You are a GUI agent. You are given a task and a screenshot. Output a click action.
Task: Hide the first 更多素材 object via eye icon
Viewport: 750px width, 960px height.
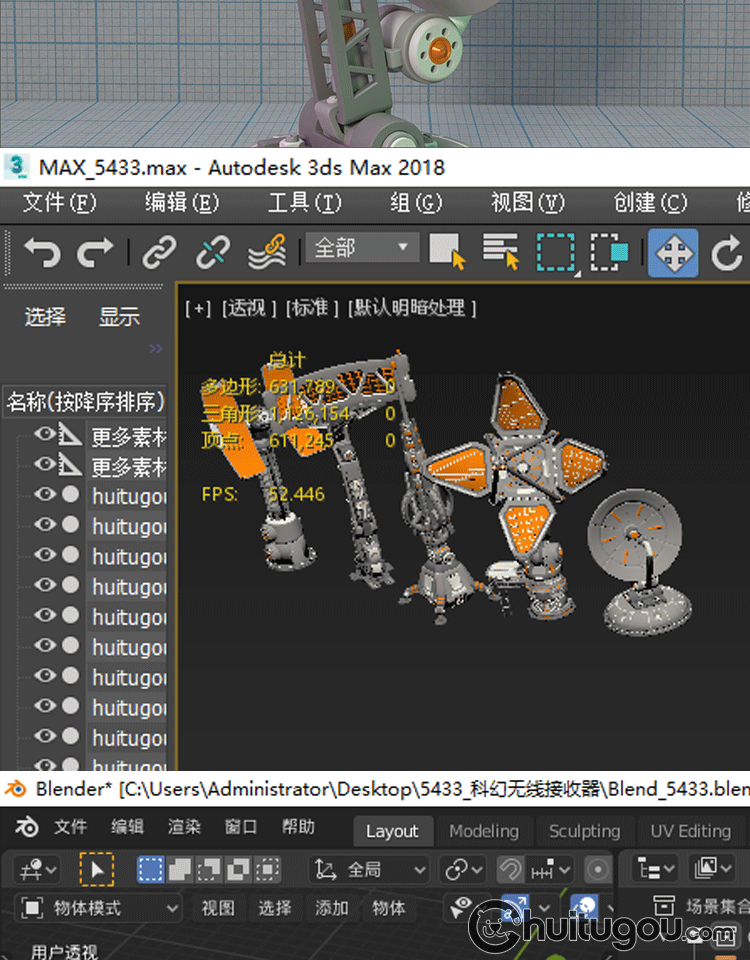(45, 434)
